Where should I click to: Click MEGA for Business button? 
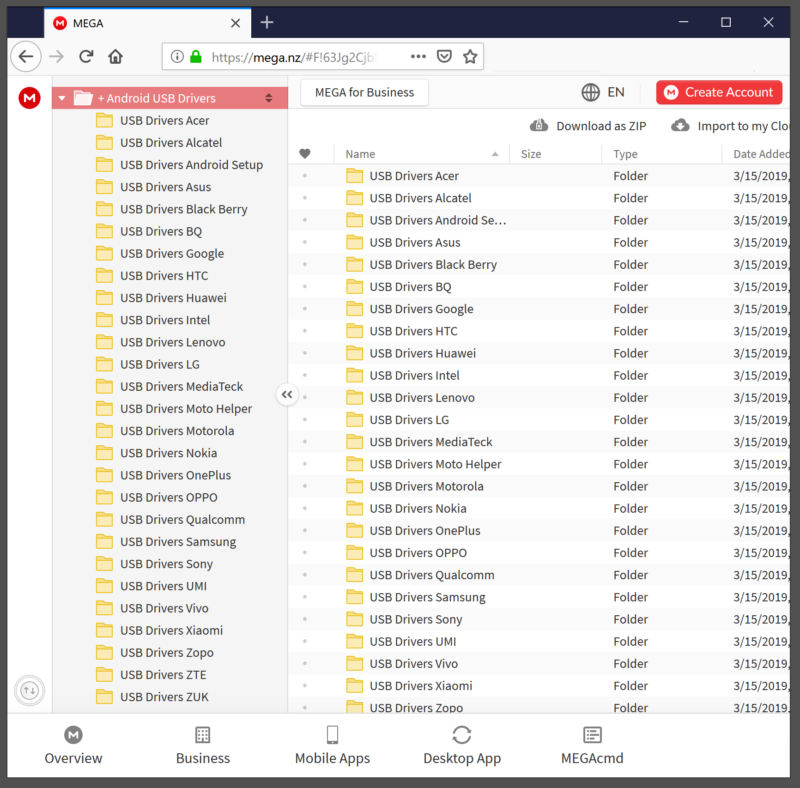364,92
